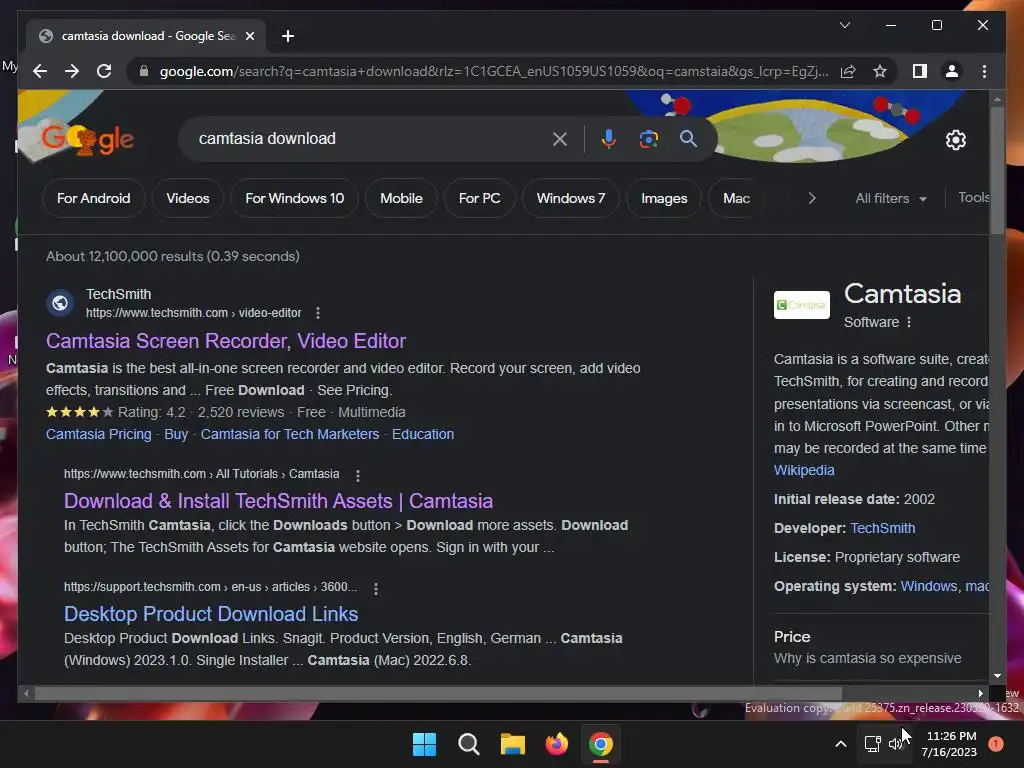
Task: Open Chrome three-dot menu
Action: [x=984, y=71]
